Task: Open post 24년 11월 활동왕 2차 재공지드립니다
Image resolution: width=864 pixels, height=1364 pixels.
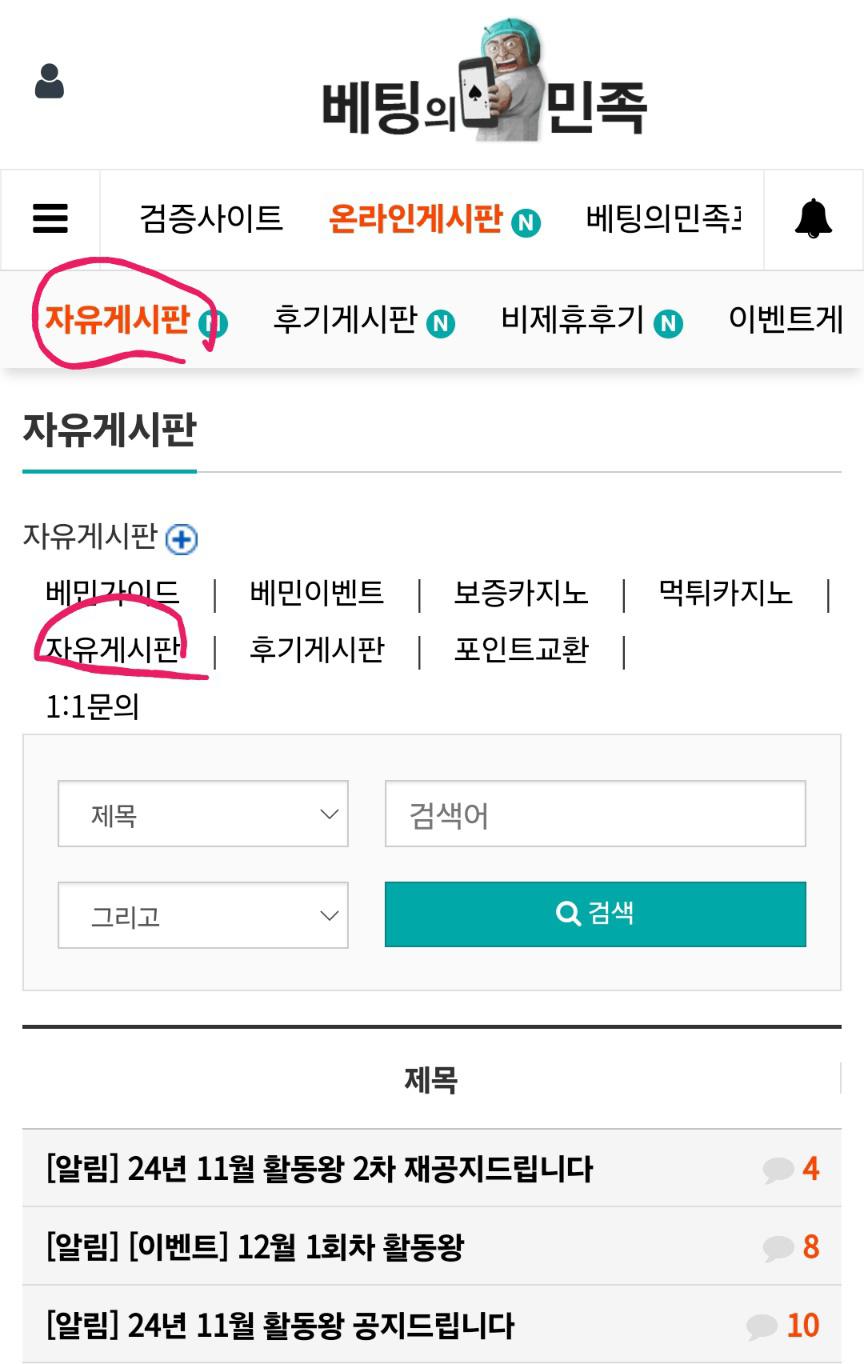Action: (320, 1169)
